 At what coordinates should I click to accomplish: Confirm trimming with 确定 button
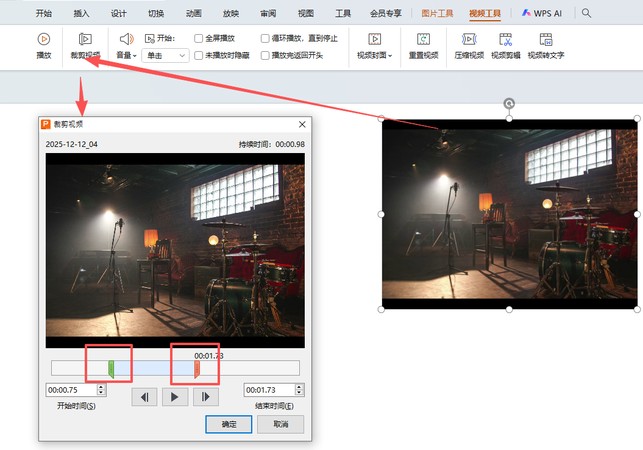pyautogui.click(x=229, y=424)
